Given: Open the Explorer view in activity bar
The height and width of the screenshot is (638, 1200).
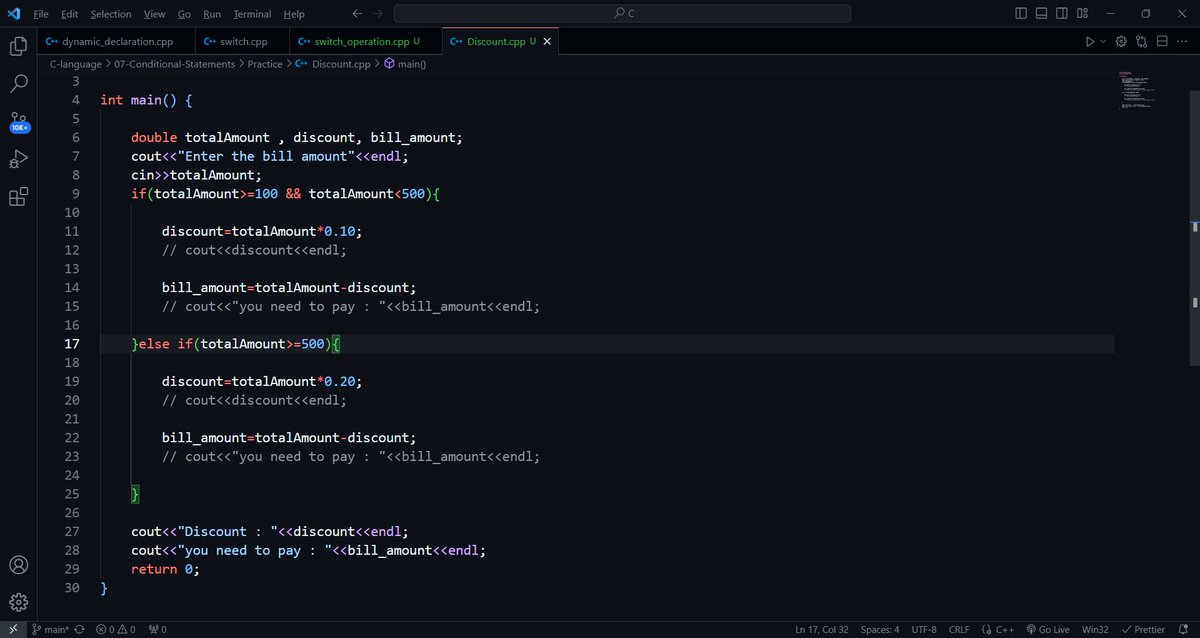Looking at the screenshot, I should point(18,46).
